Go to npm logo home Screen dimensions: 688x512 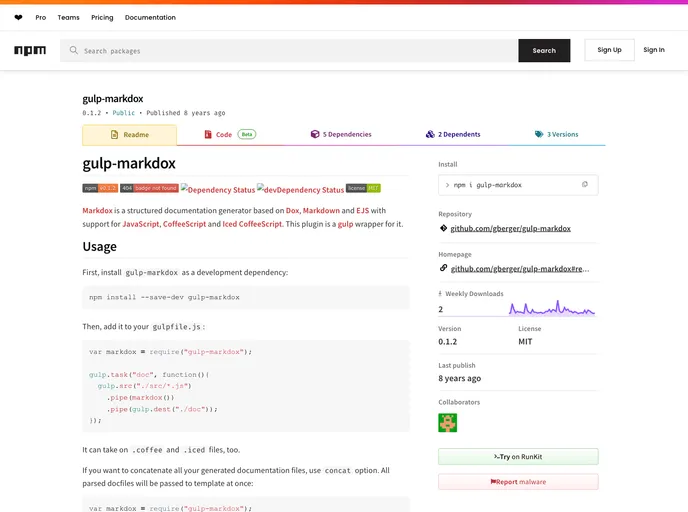(x=30, y=50)
